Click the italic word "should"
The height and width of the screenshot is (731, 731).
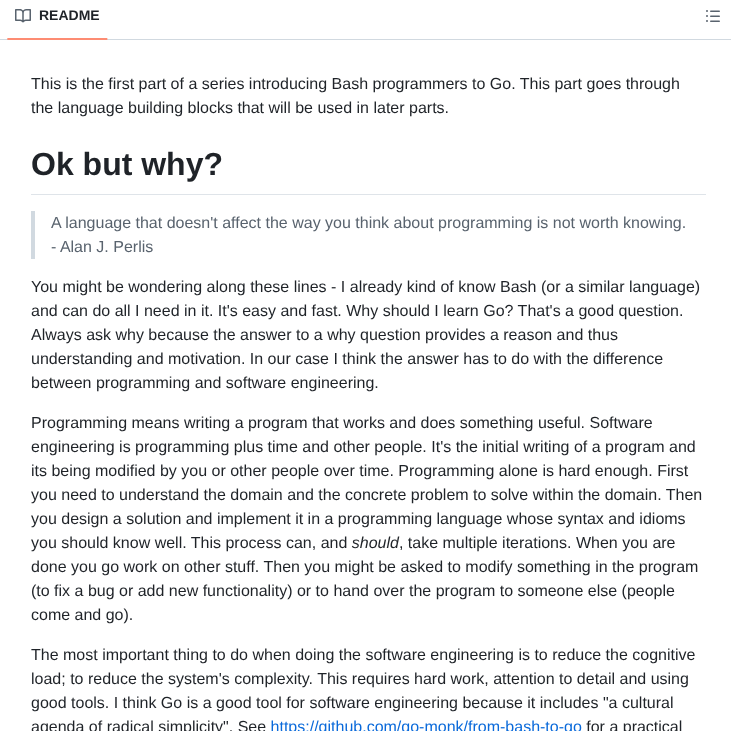pyautogui.click(x=375, y=543)
